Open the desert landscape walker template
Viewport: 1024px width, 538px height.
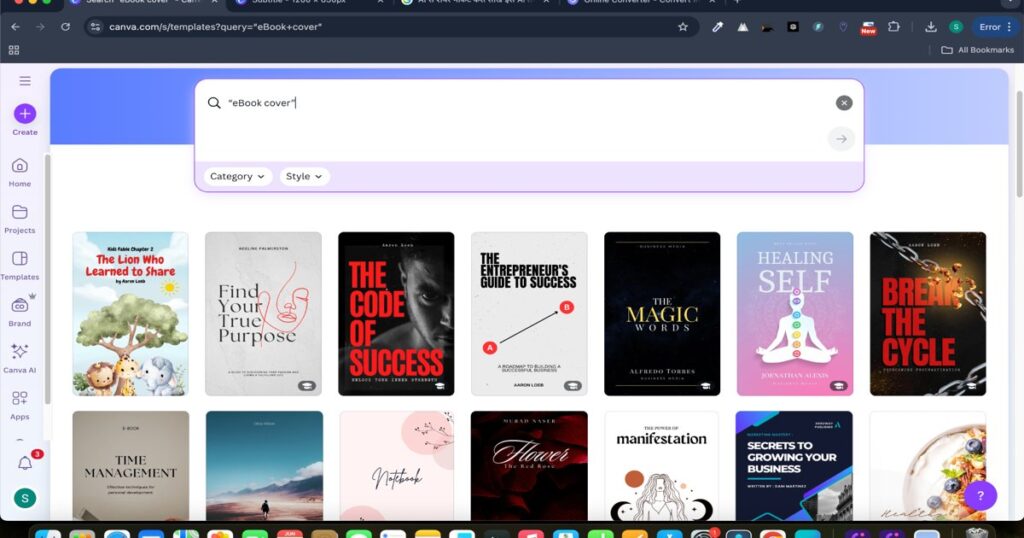[264, 466]
